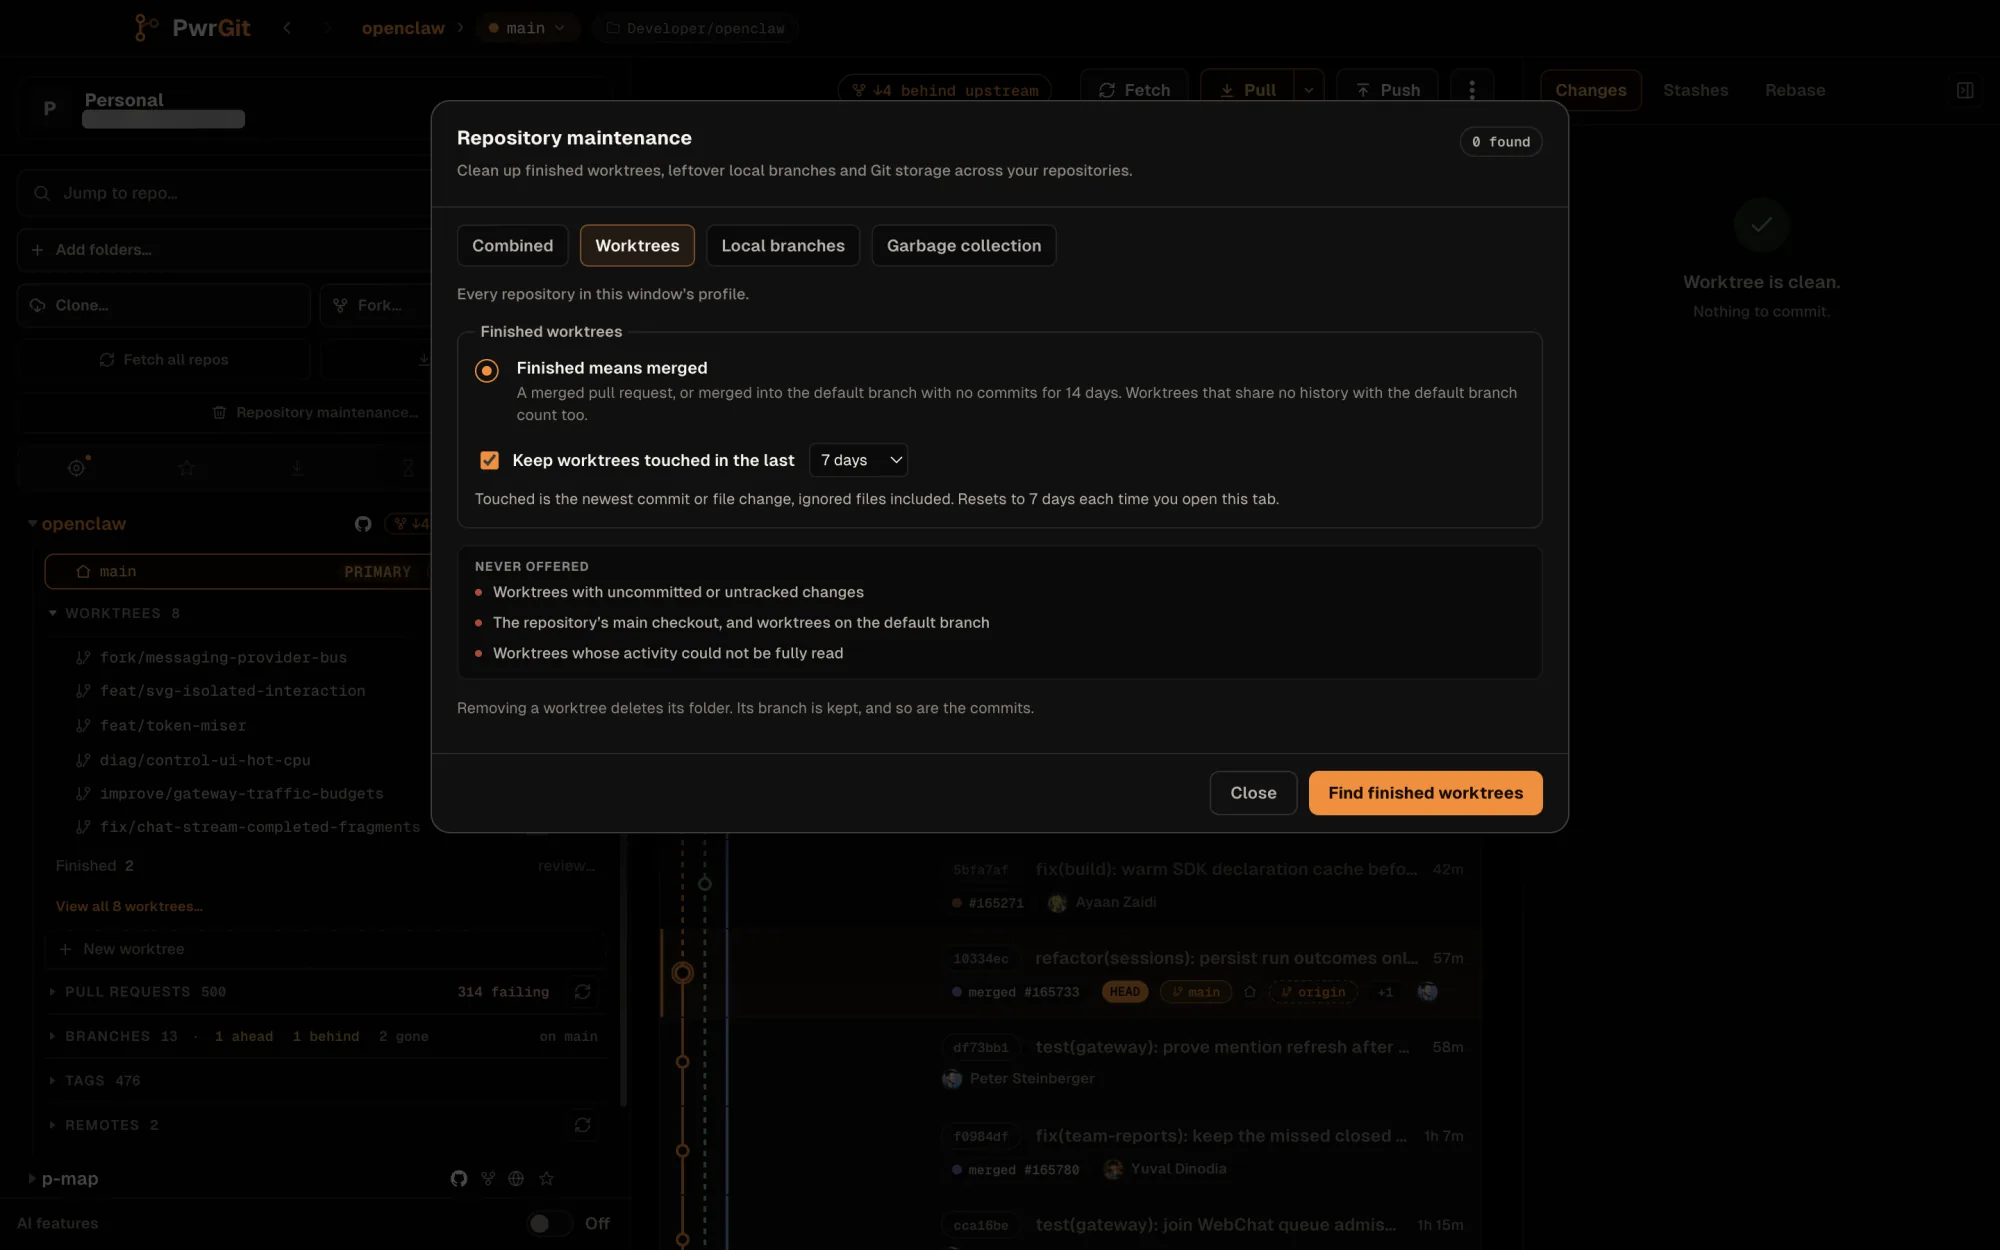Screen dimensions: 2000x1250
Task: Click the three-dot more actions icon
Action: click(1472, 90)
